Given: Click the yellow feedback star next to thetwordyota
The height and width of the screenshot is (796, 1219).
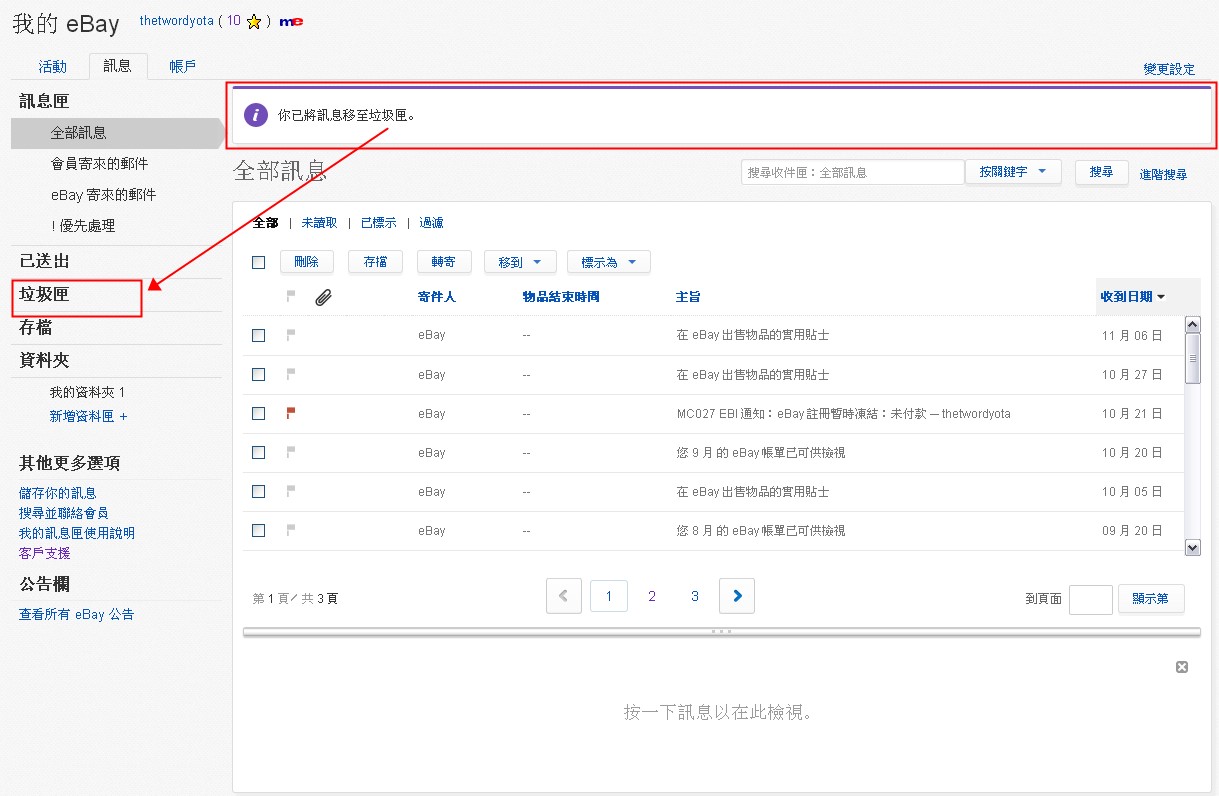Looking at the screenshot, I should pyautogui.click(x=255, y=20).
